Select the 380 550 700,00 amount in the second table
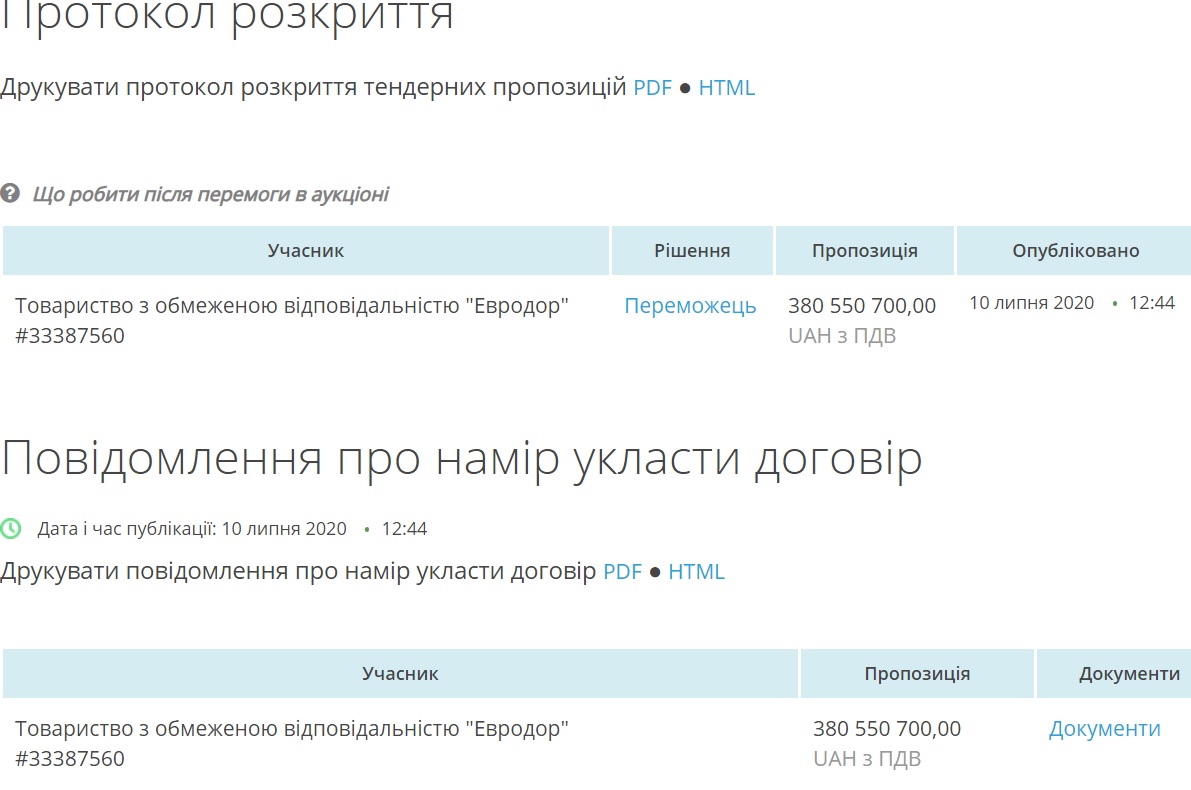 pyautogui.click(x=887, y=729)
